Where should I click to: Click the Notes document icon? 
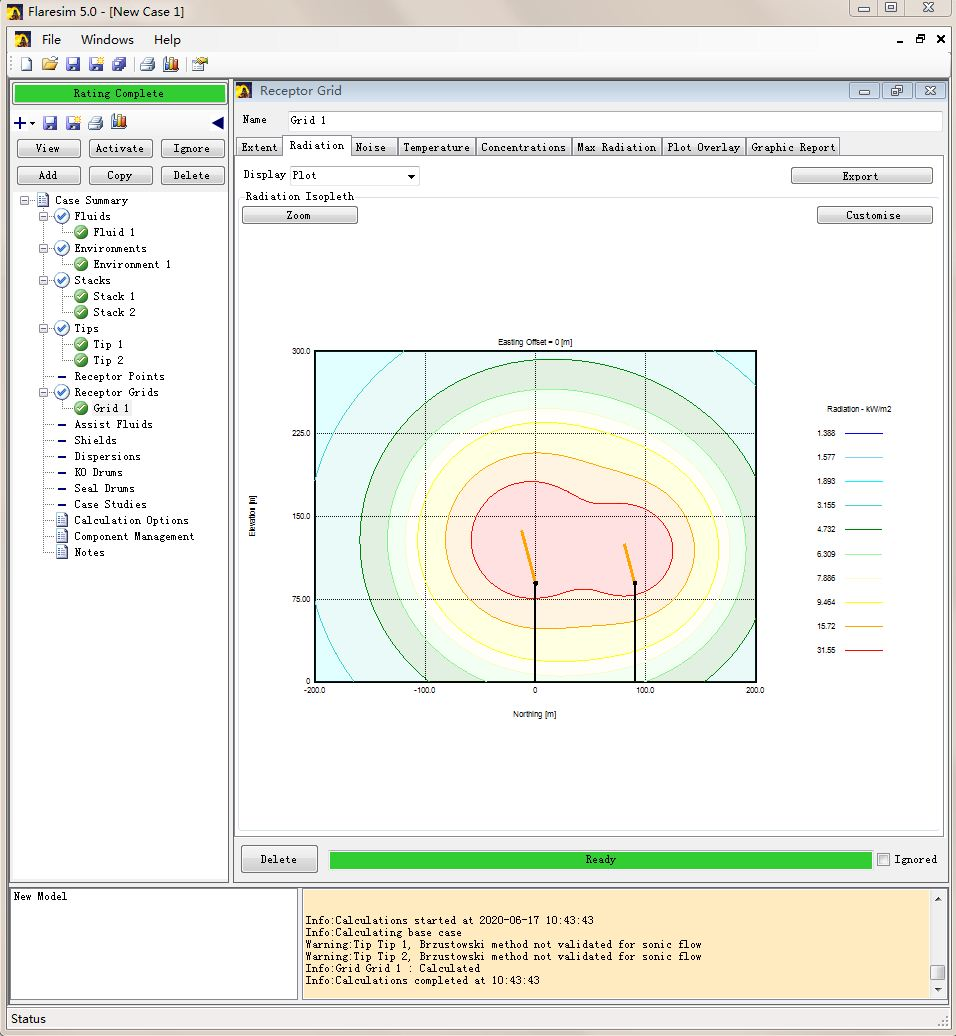tap(62, 552)
